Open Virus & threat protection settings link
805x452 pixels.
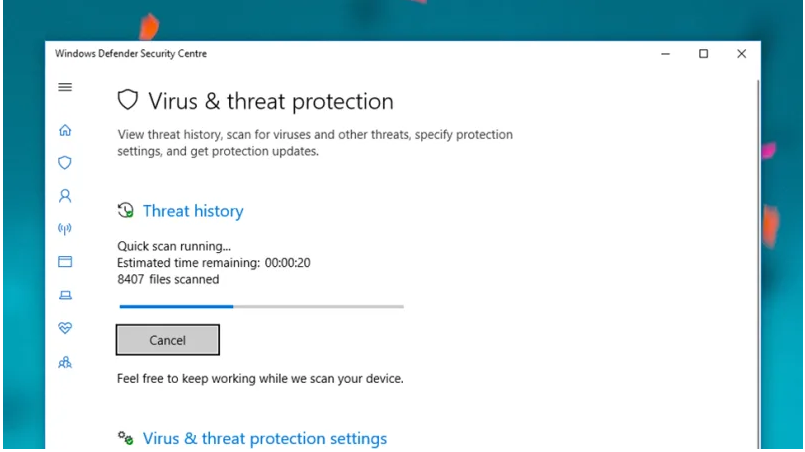tap(265, 439)
